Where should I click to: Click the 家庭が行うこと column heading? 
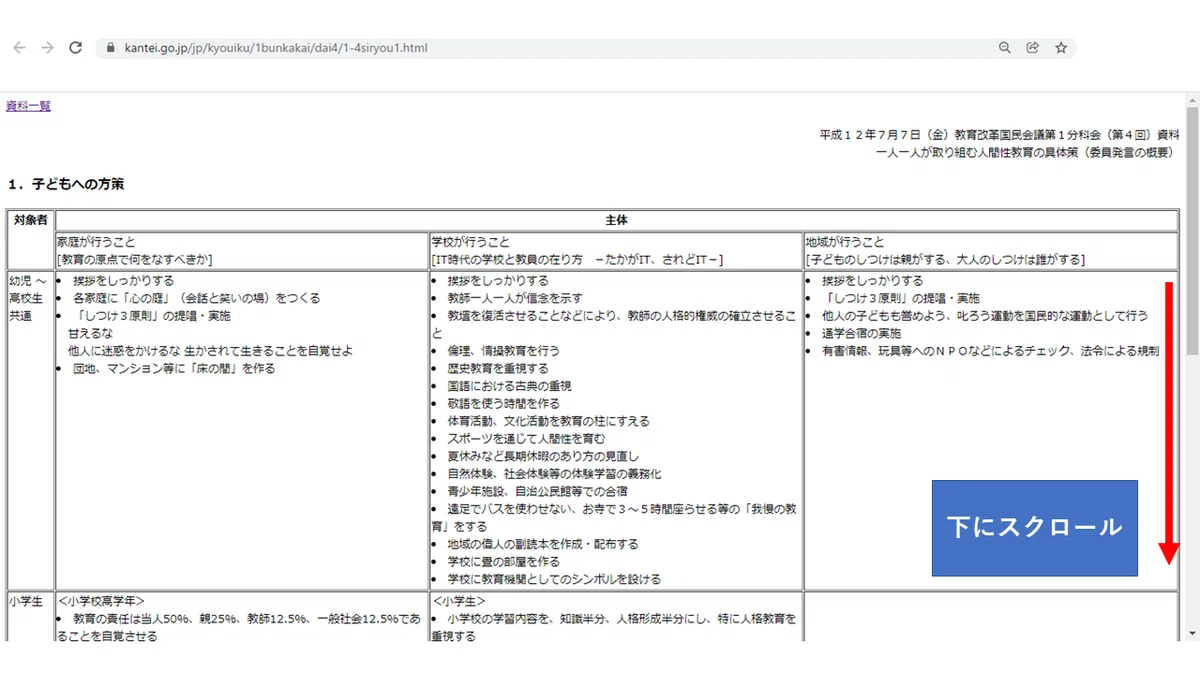point(95,242)
